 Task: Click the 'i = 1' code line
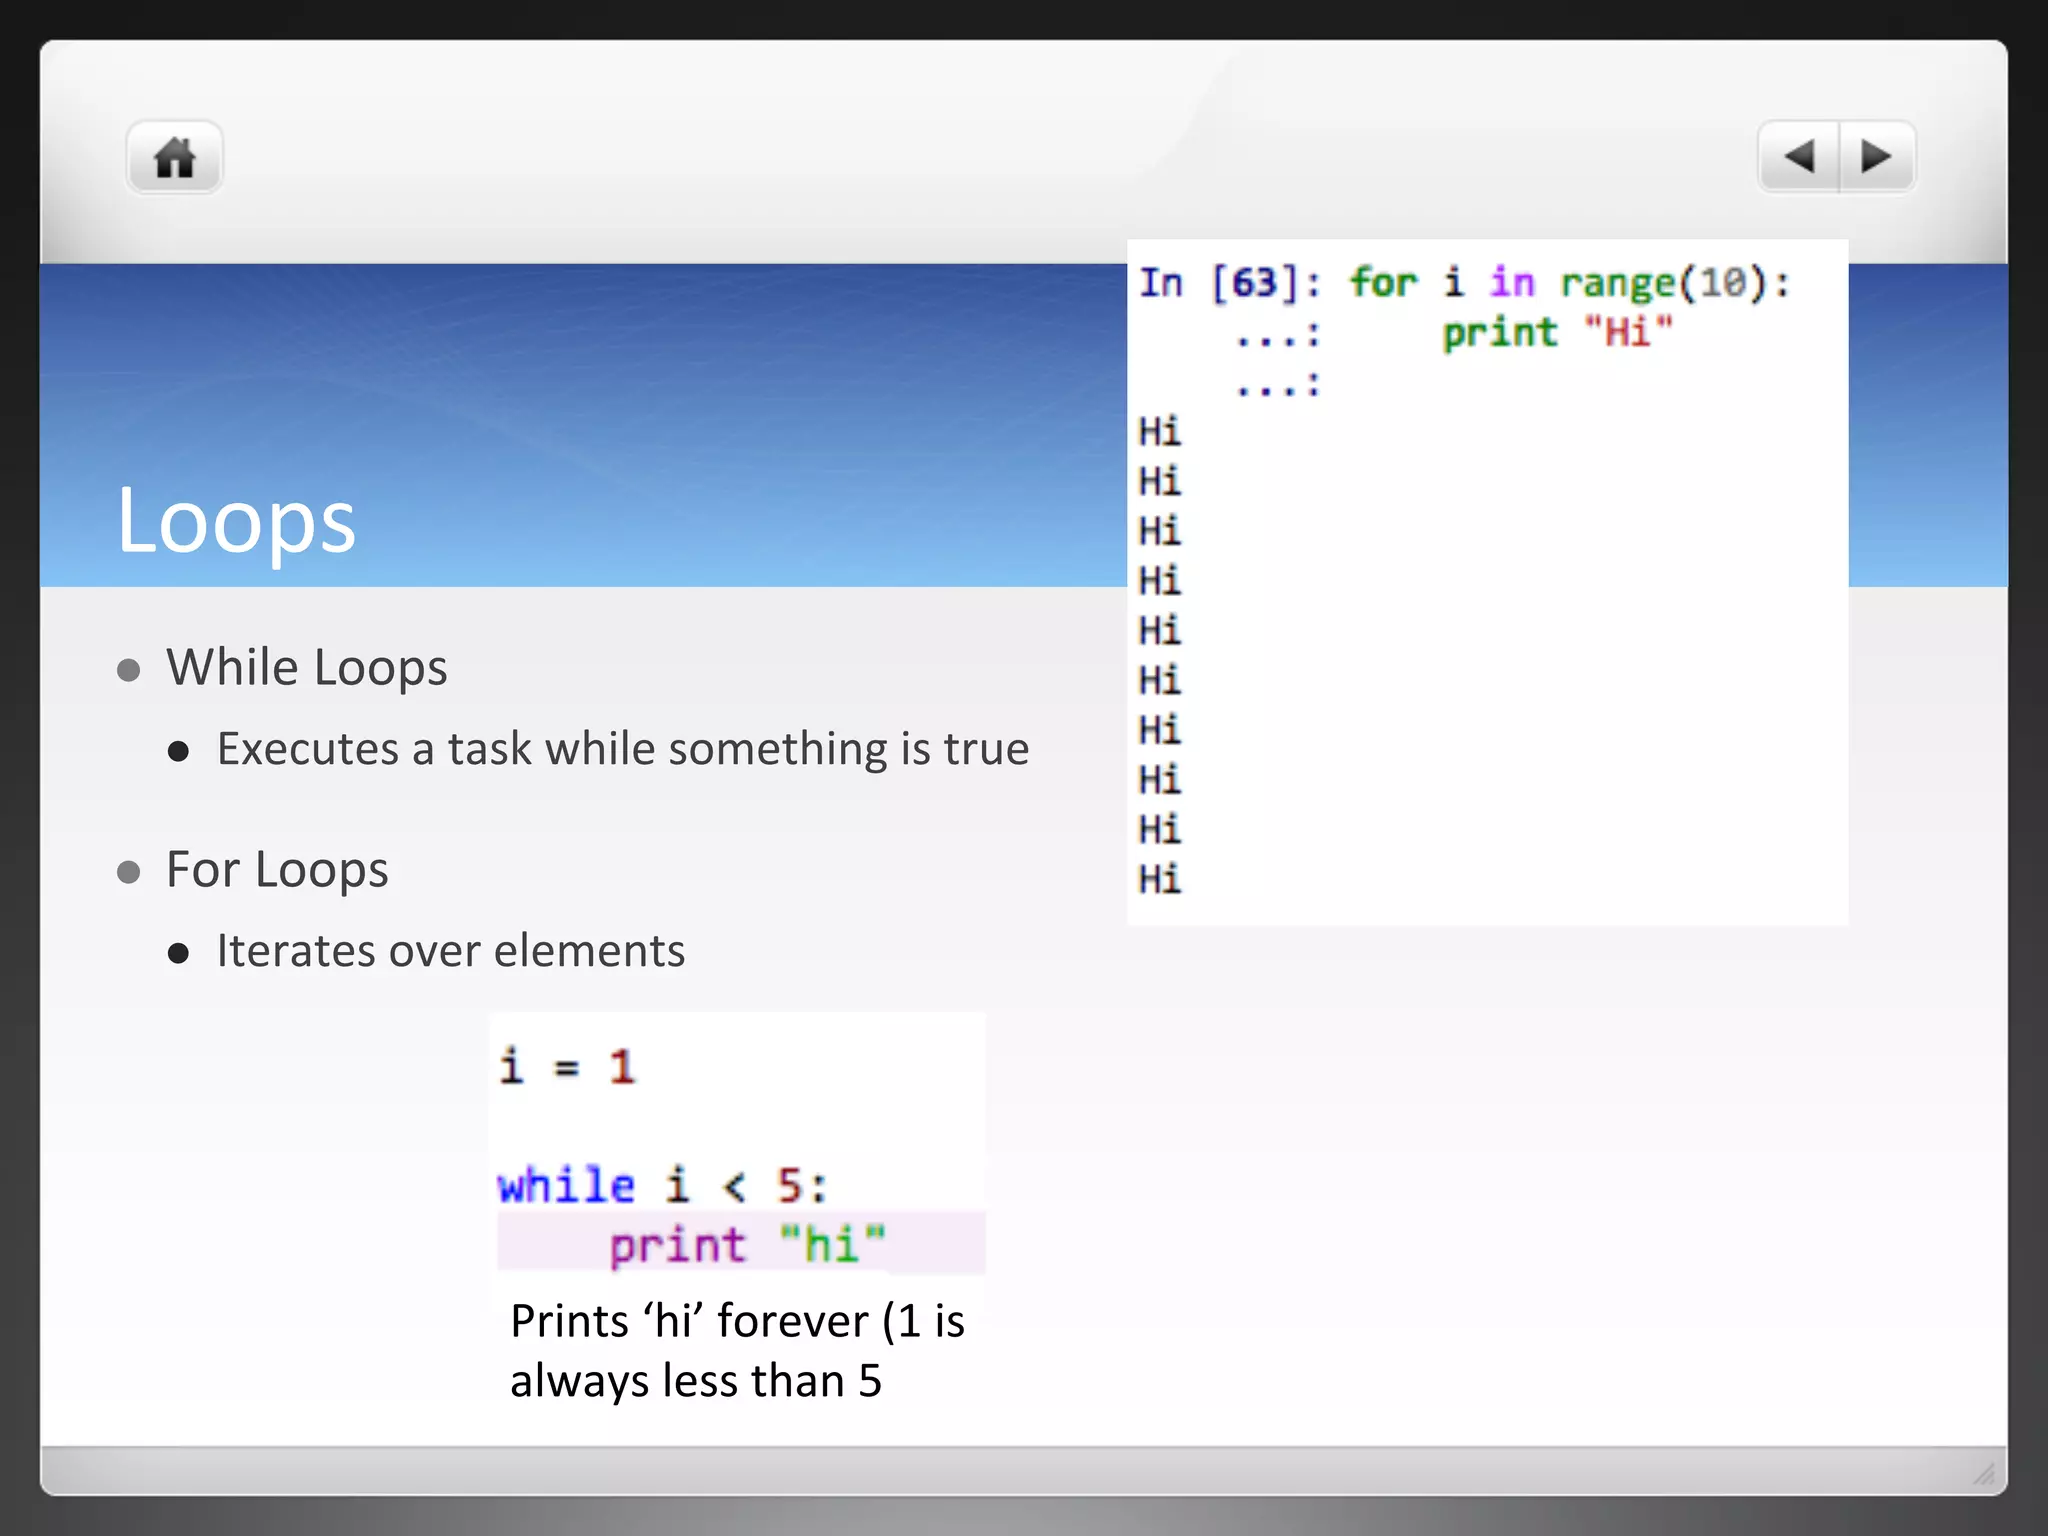(567, 1066)
